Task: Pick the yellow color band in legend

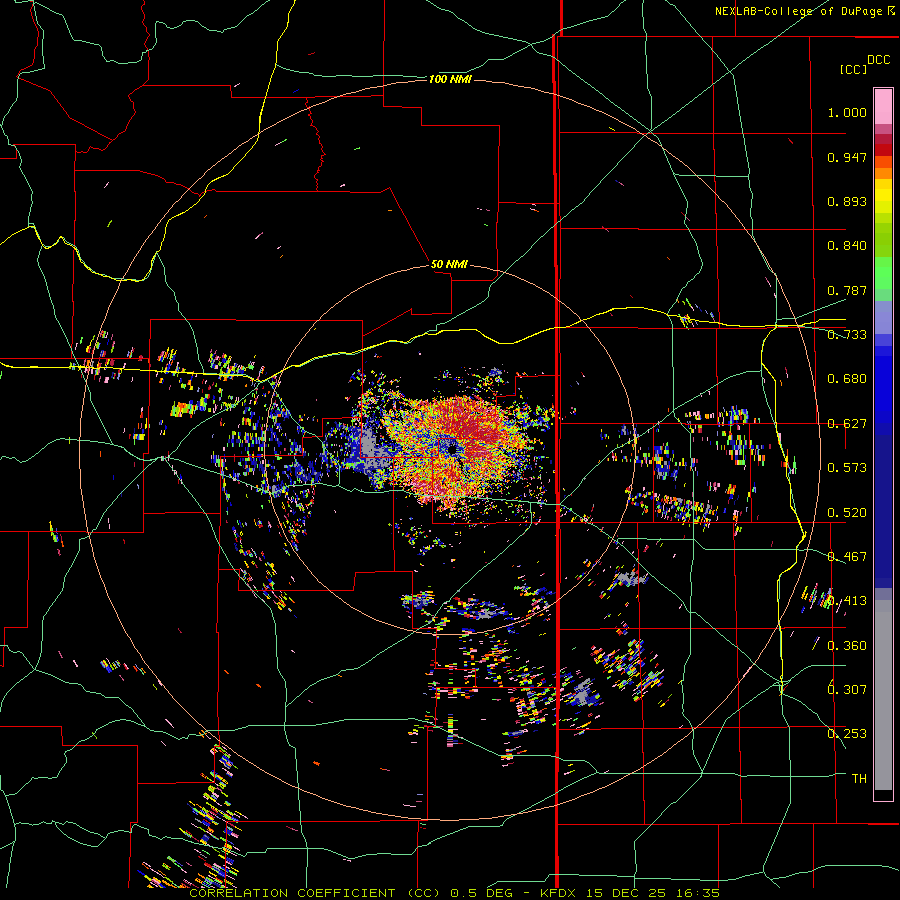Action: pyautogui.click(x=883, y=197)
